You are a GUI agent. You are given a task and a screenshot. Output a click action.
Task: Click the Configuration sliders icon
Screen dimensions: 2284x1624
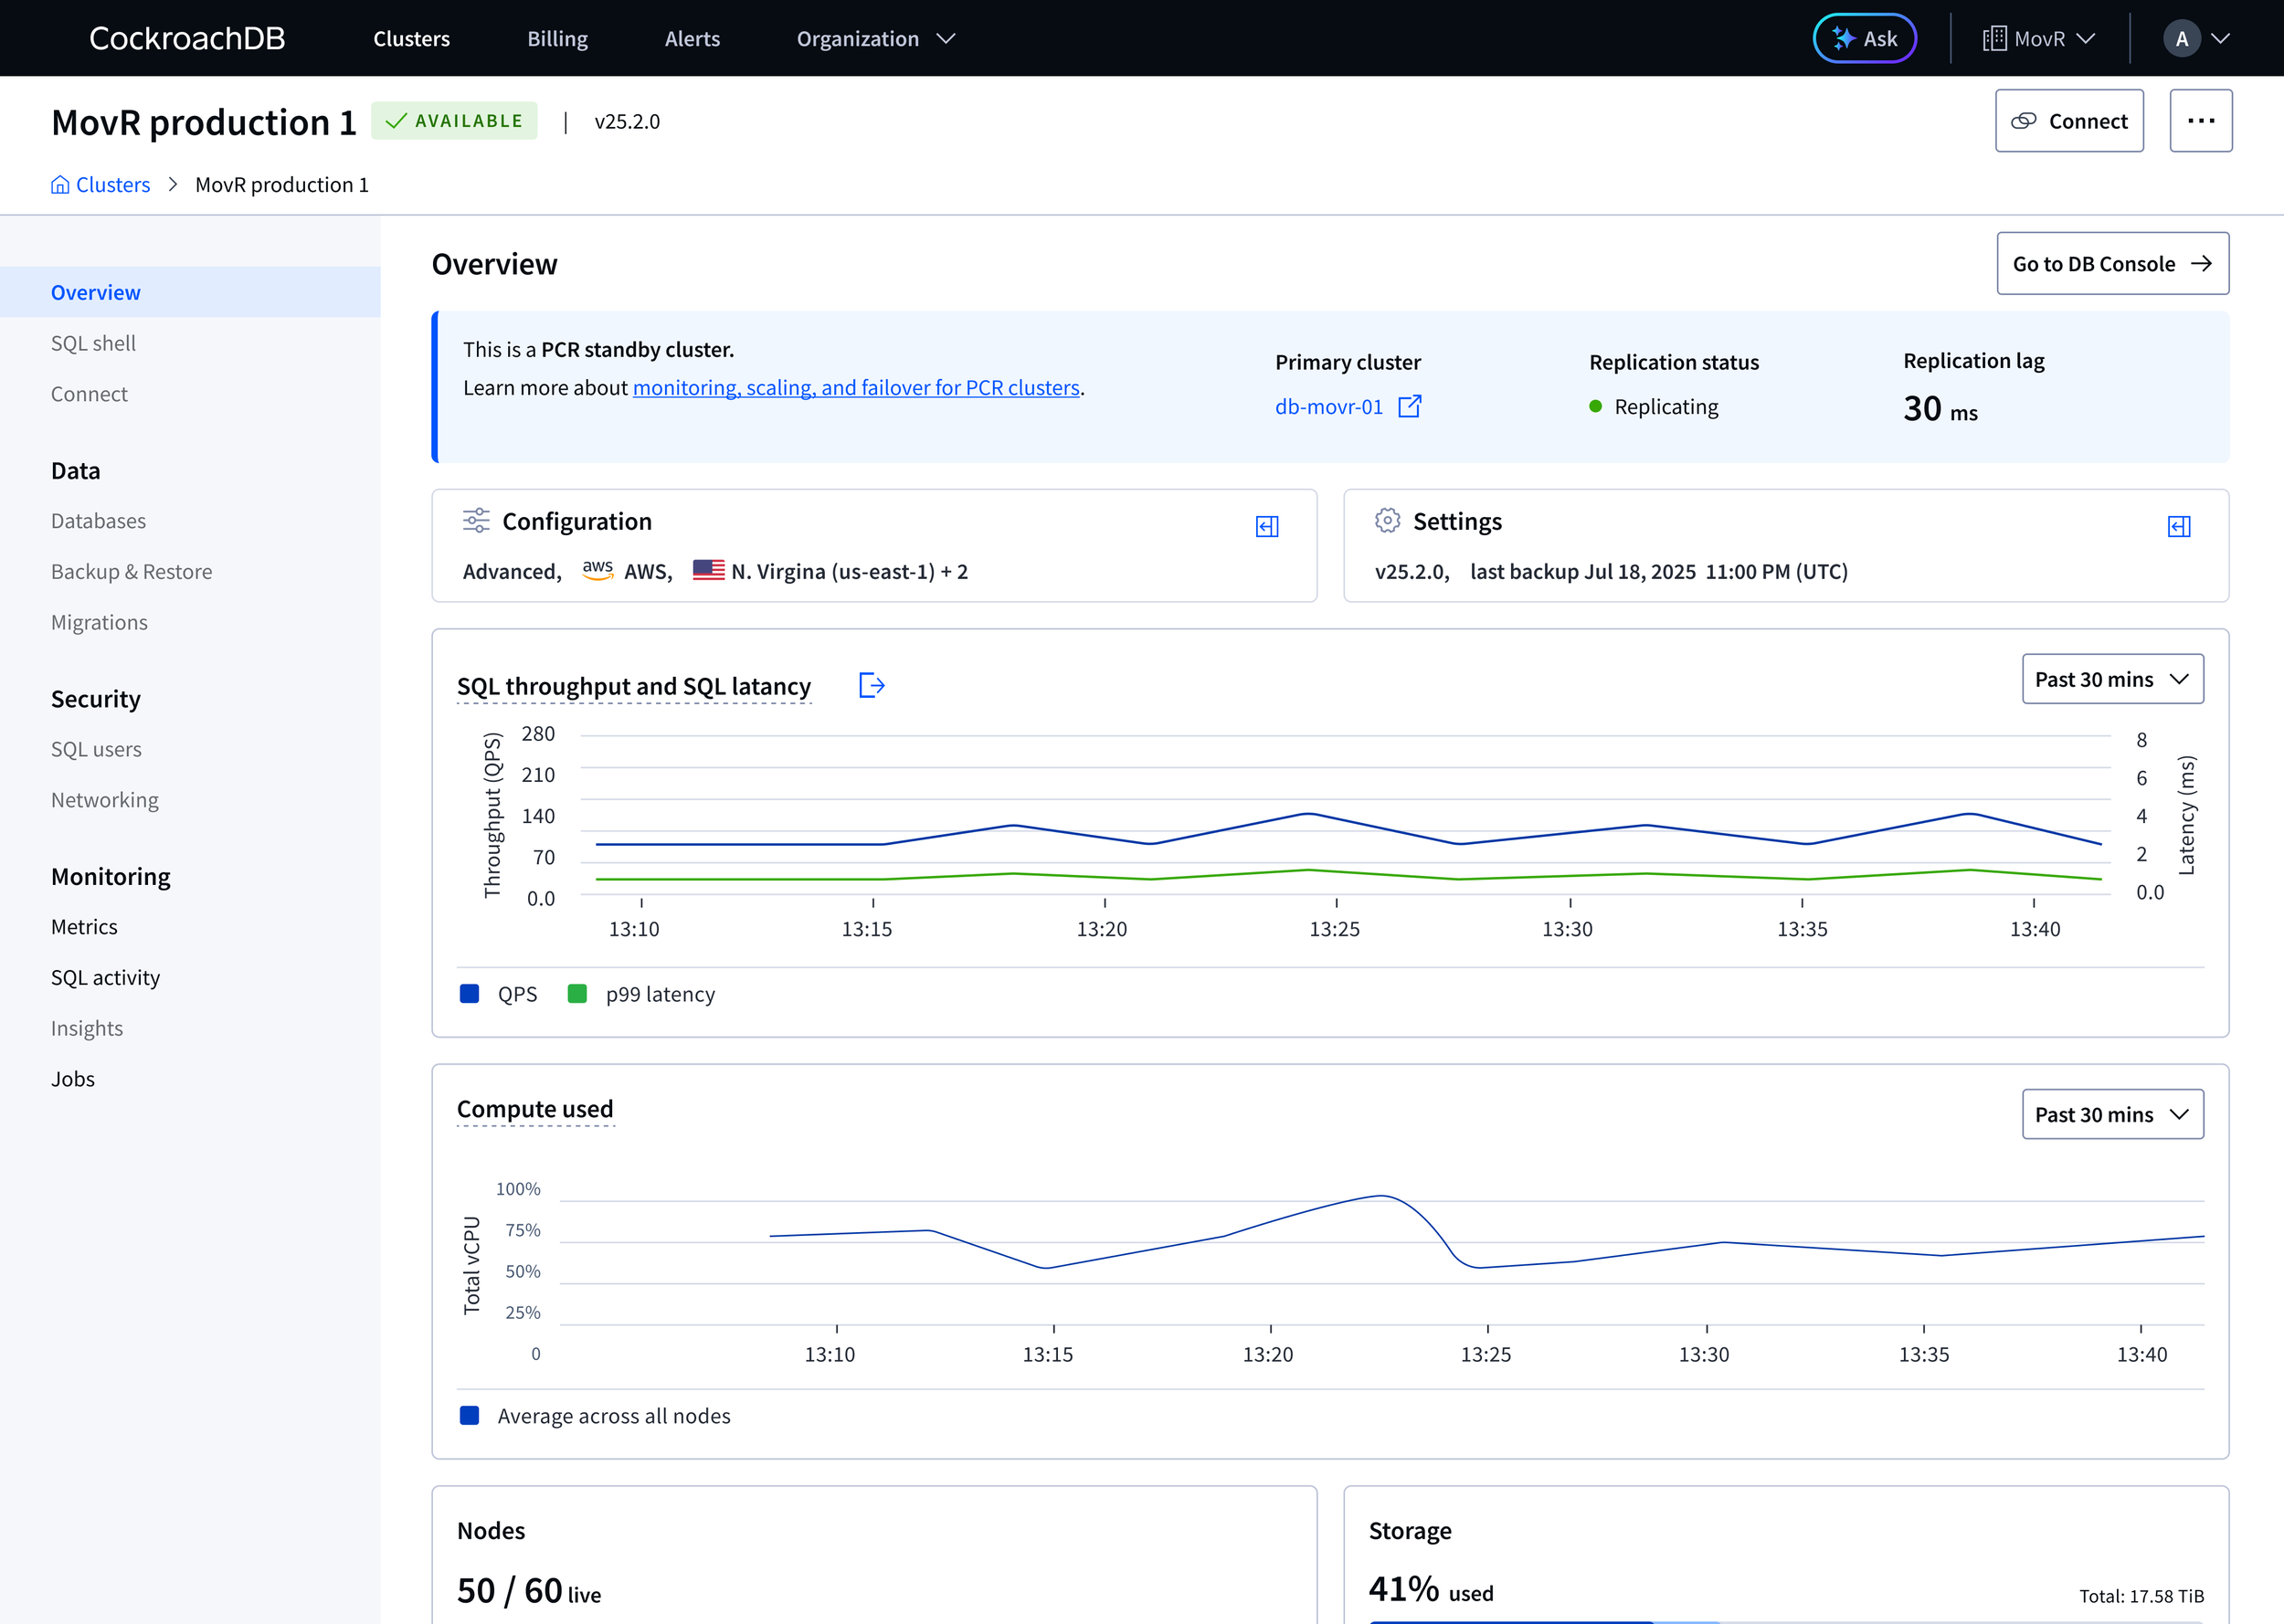click(476, 520)
